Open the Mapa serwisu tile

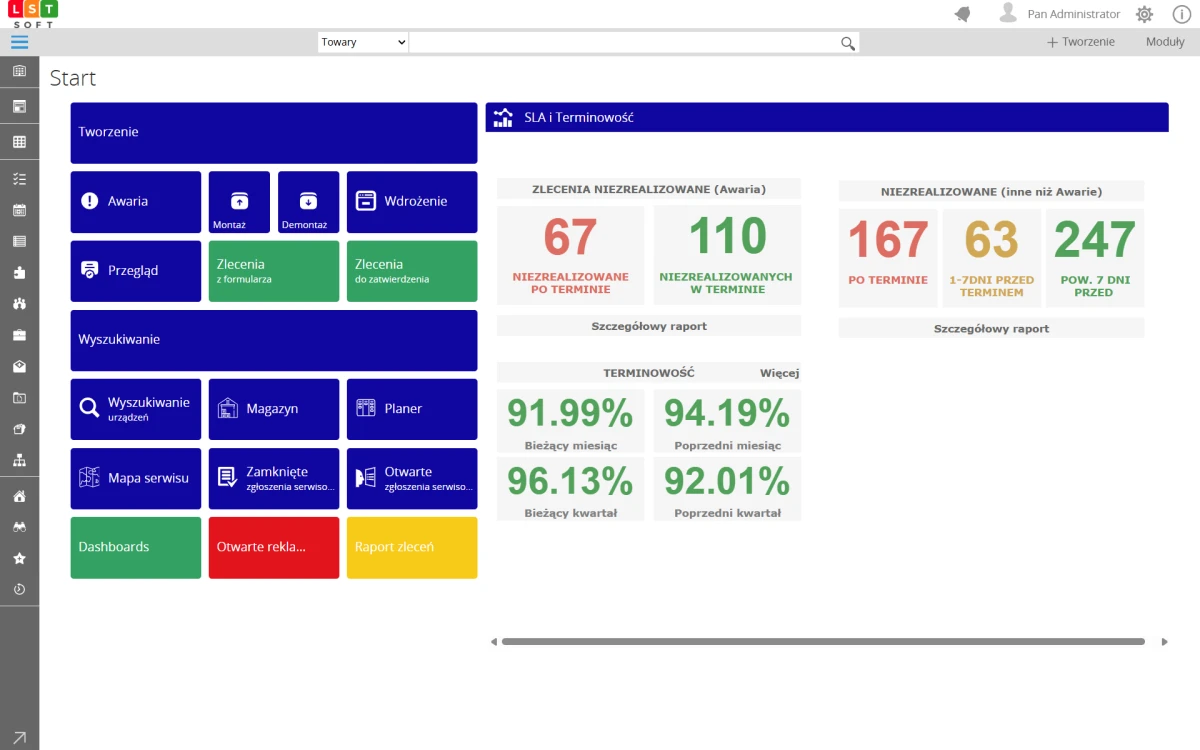click(x=135, y=479)
